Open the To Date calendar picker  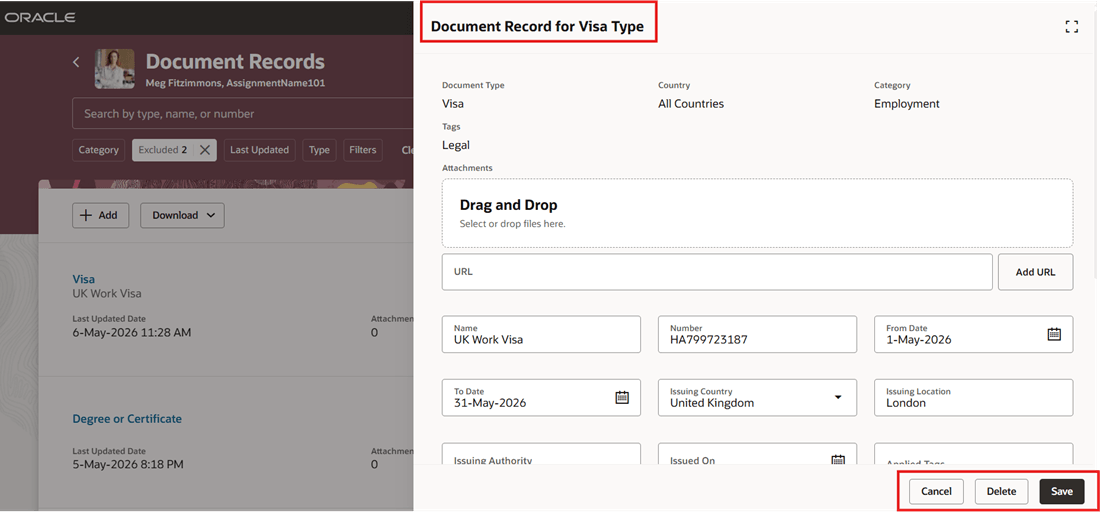click(x=622, y=397)
